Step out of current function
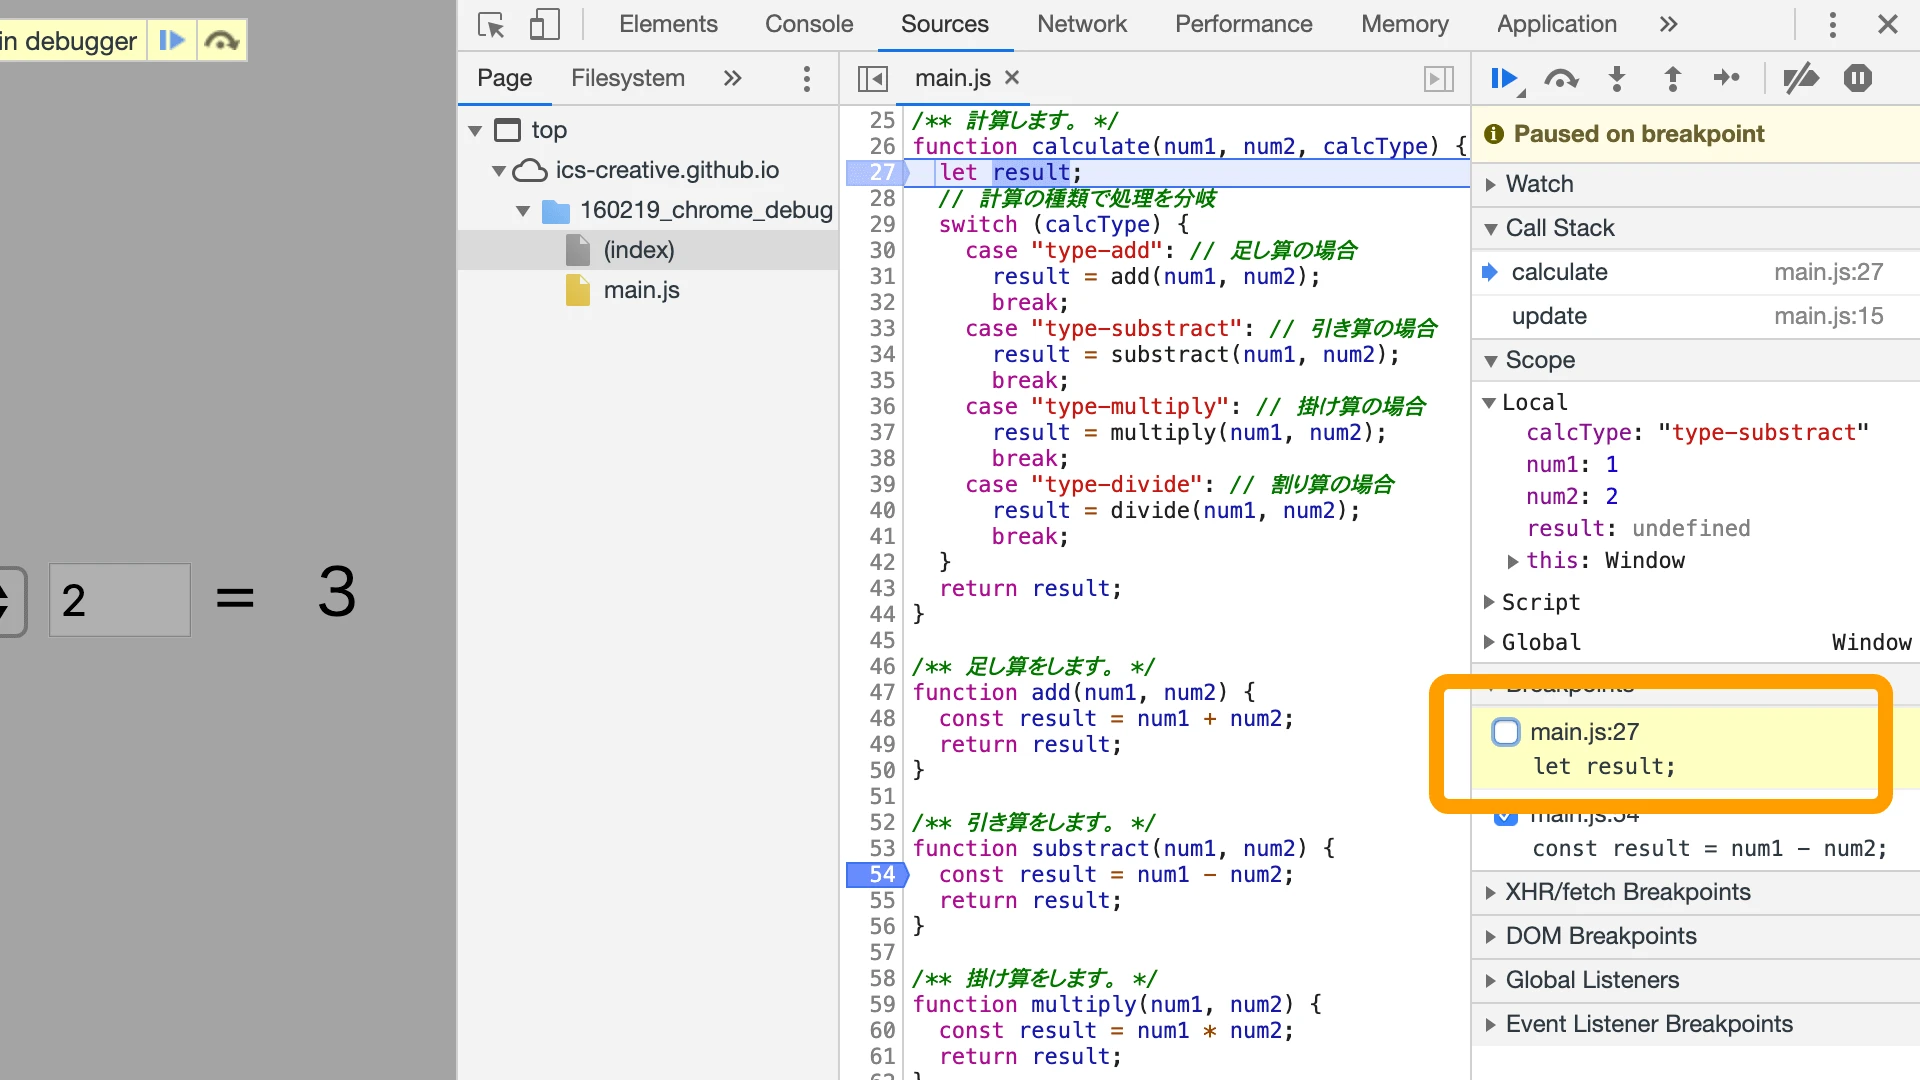This screenshot has height=1080, width=1920. [1672, 78]
